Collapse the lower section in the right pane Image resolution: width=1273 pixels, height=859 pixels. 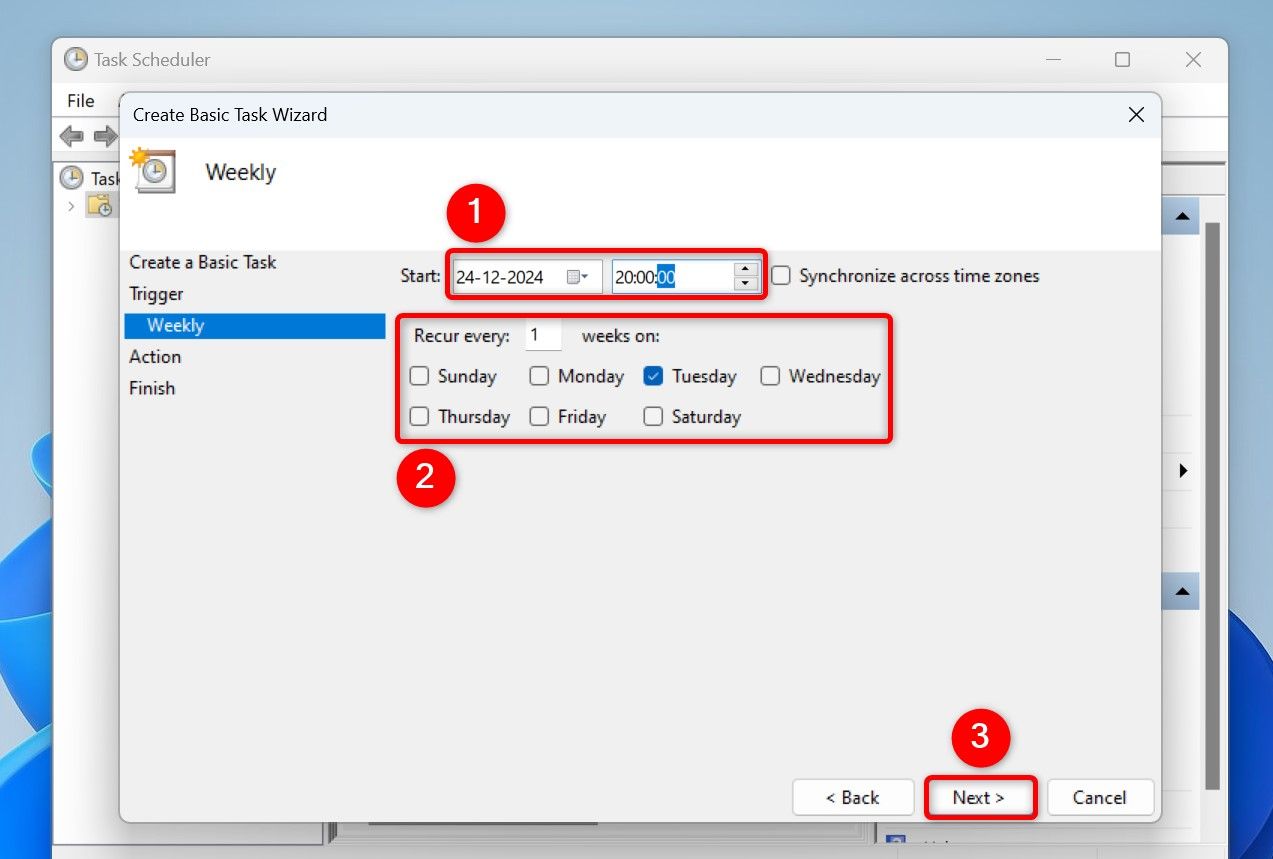coord(1183,591)
